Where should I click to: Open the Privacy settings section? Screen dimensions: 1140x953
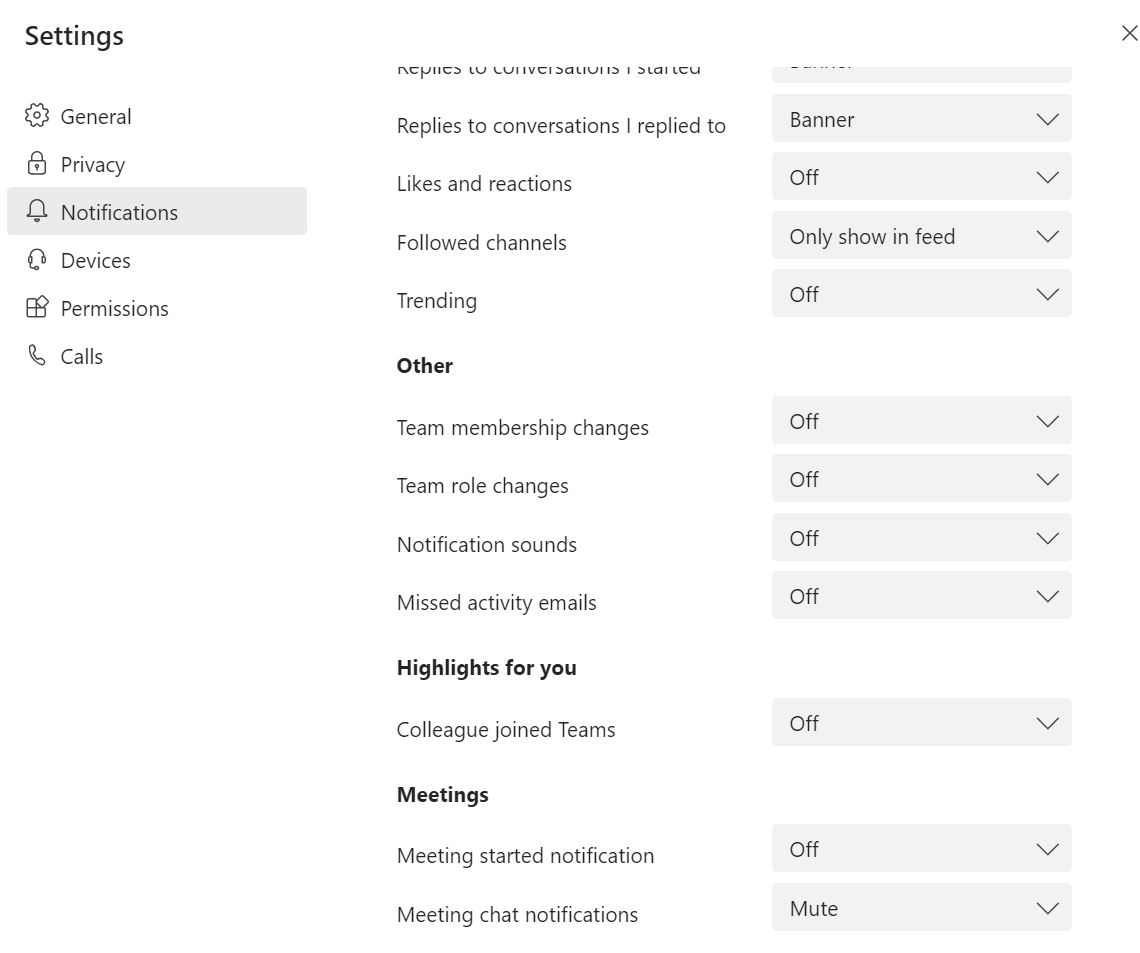pos(92,164)
